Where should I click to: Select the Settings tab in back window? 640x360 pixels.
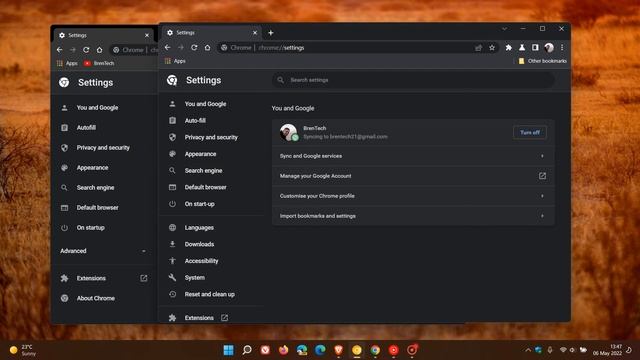[104, 35]
